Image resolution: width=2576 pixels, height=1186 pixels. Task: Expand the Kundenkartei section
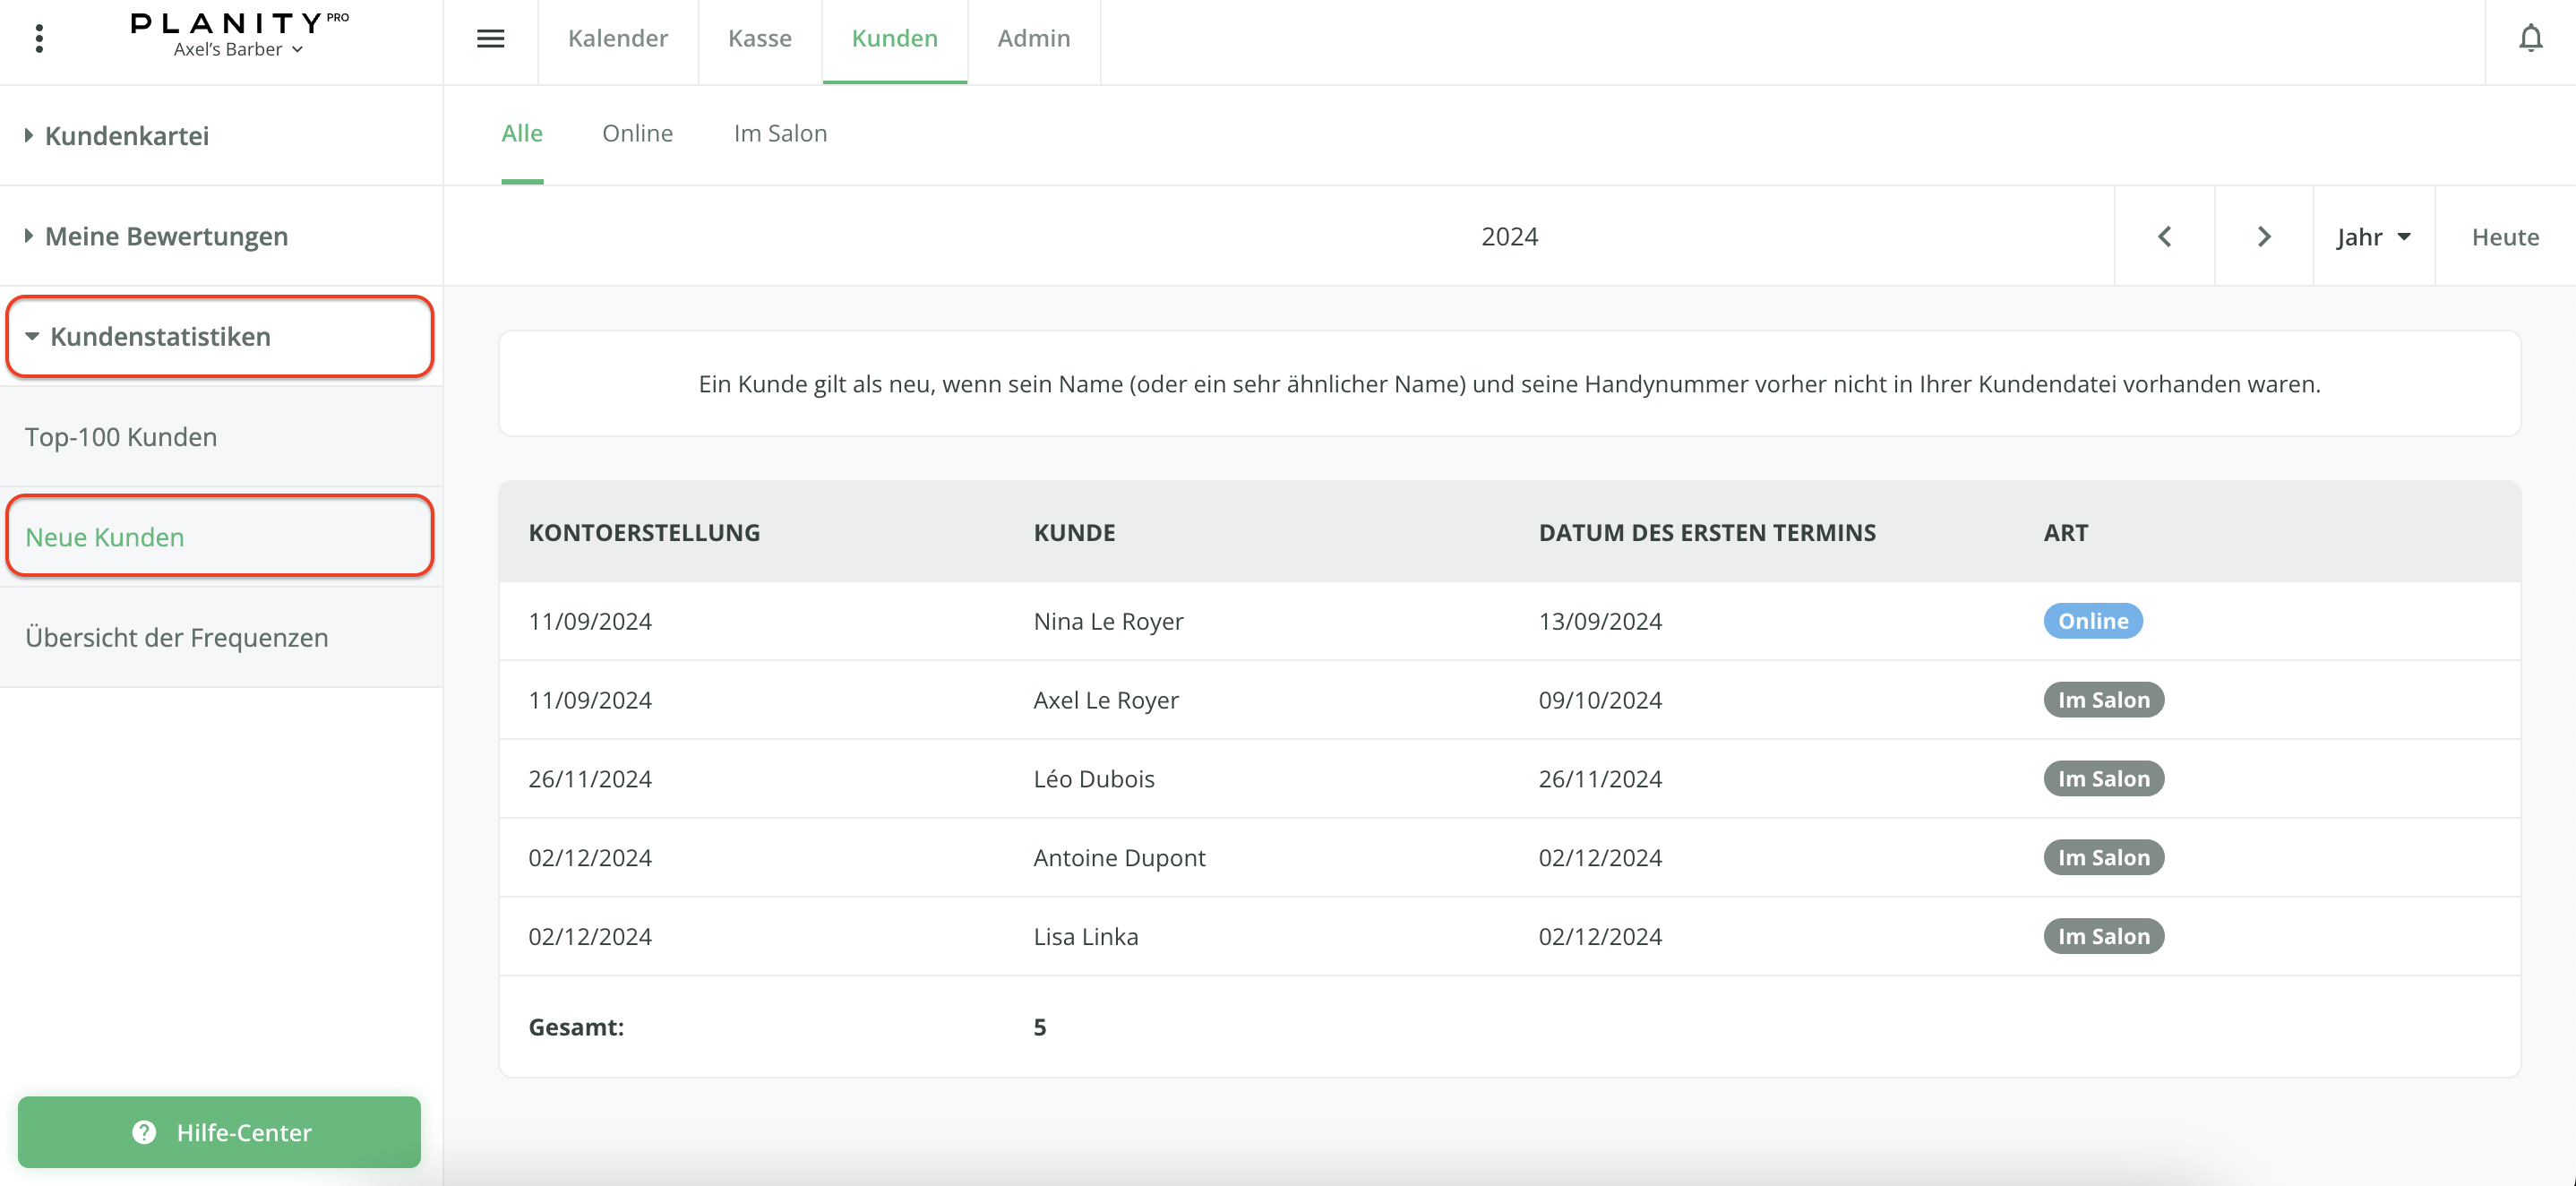pyautogui.click(x=127, y=136)
